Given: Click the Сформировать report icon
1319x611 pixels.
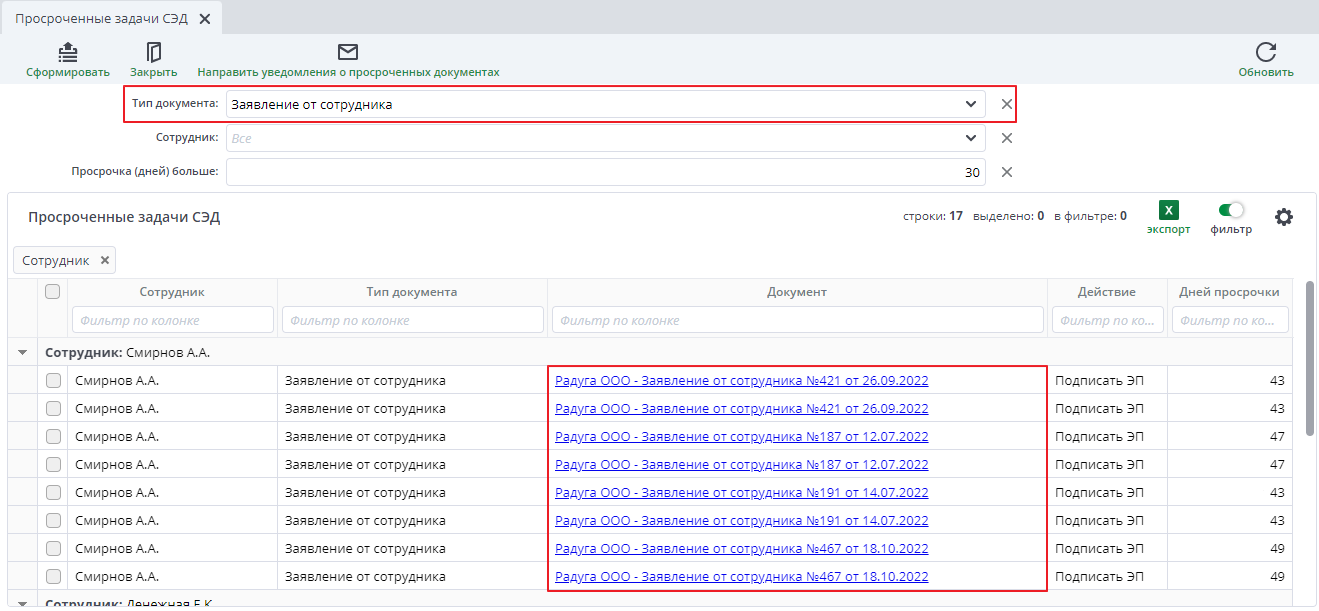Looking at the screenshot, I should (67, 52).
